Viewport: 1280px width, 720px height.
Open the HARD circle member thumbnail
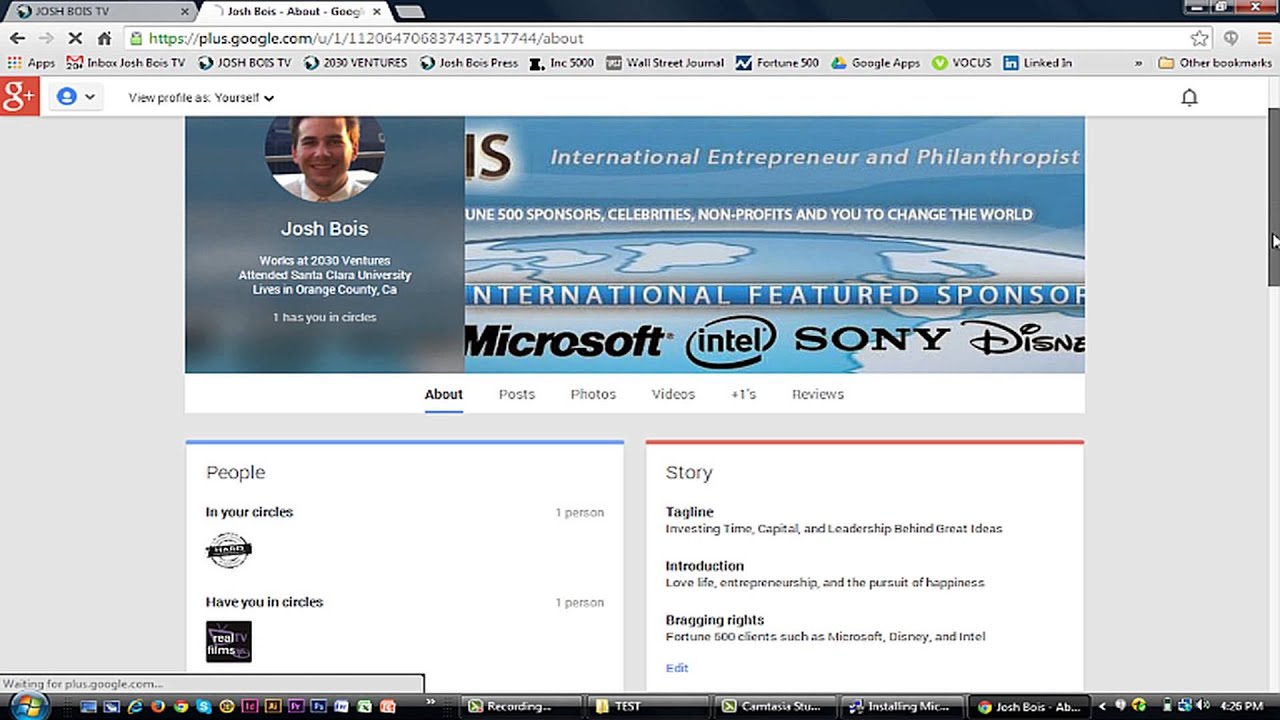[x=228, y=550]
